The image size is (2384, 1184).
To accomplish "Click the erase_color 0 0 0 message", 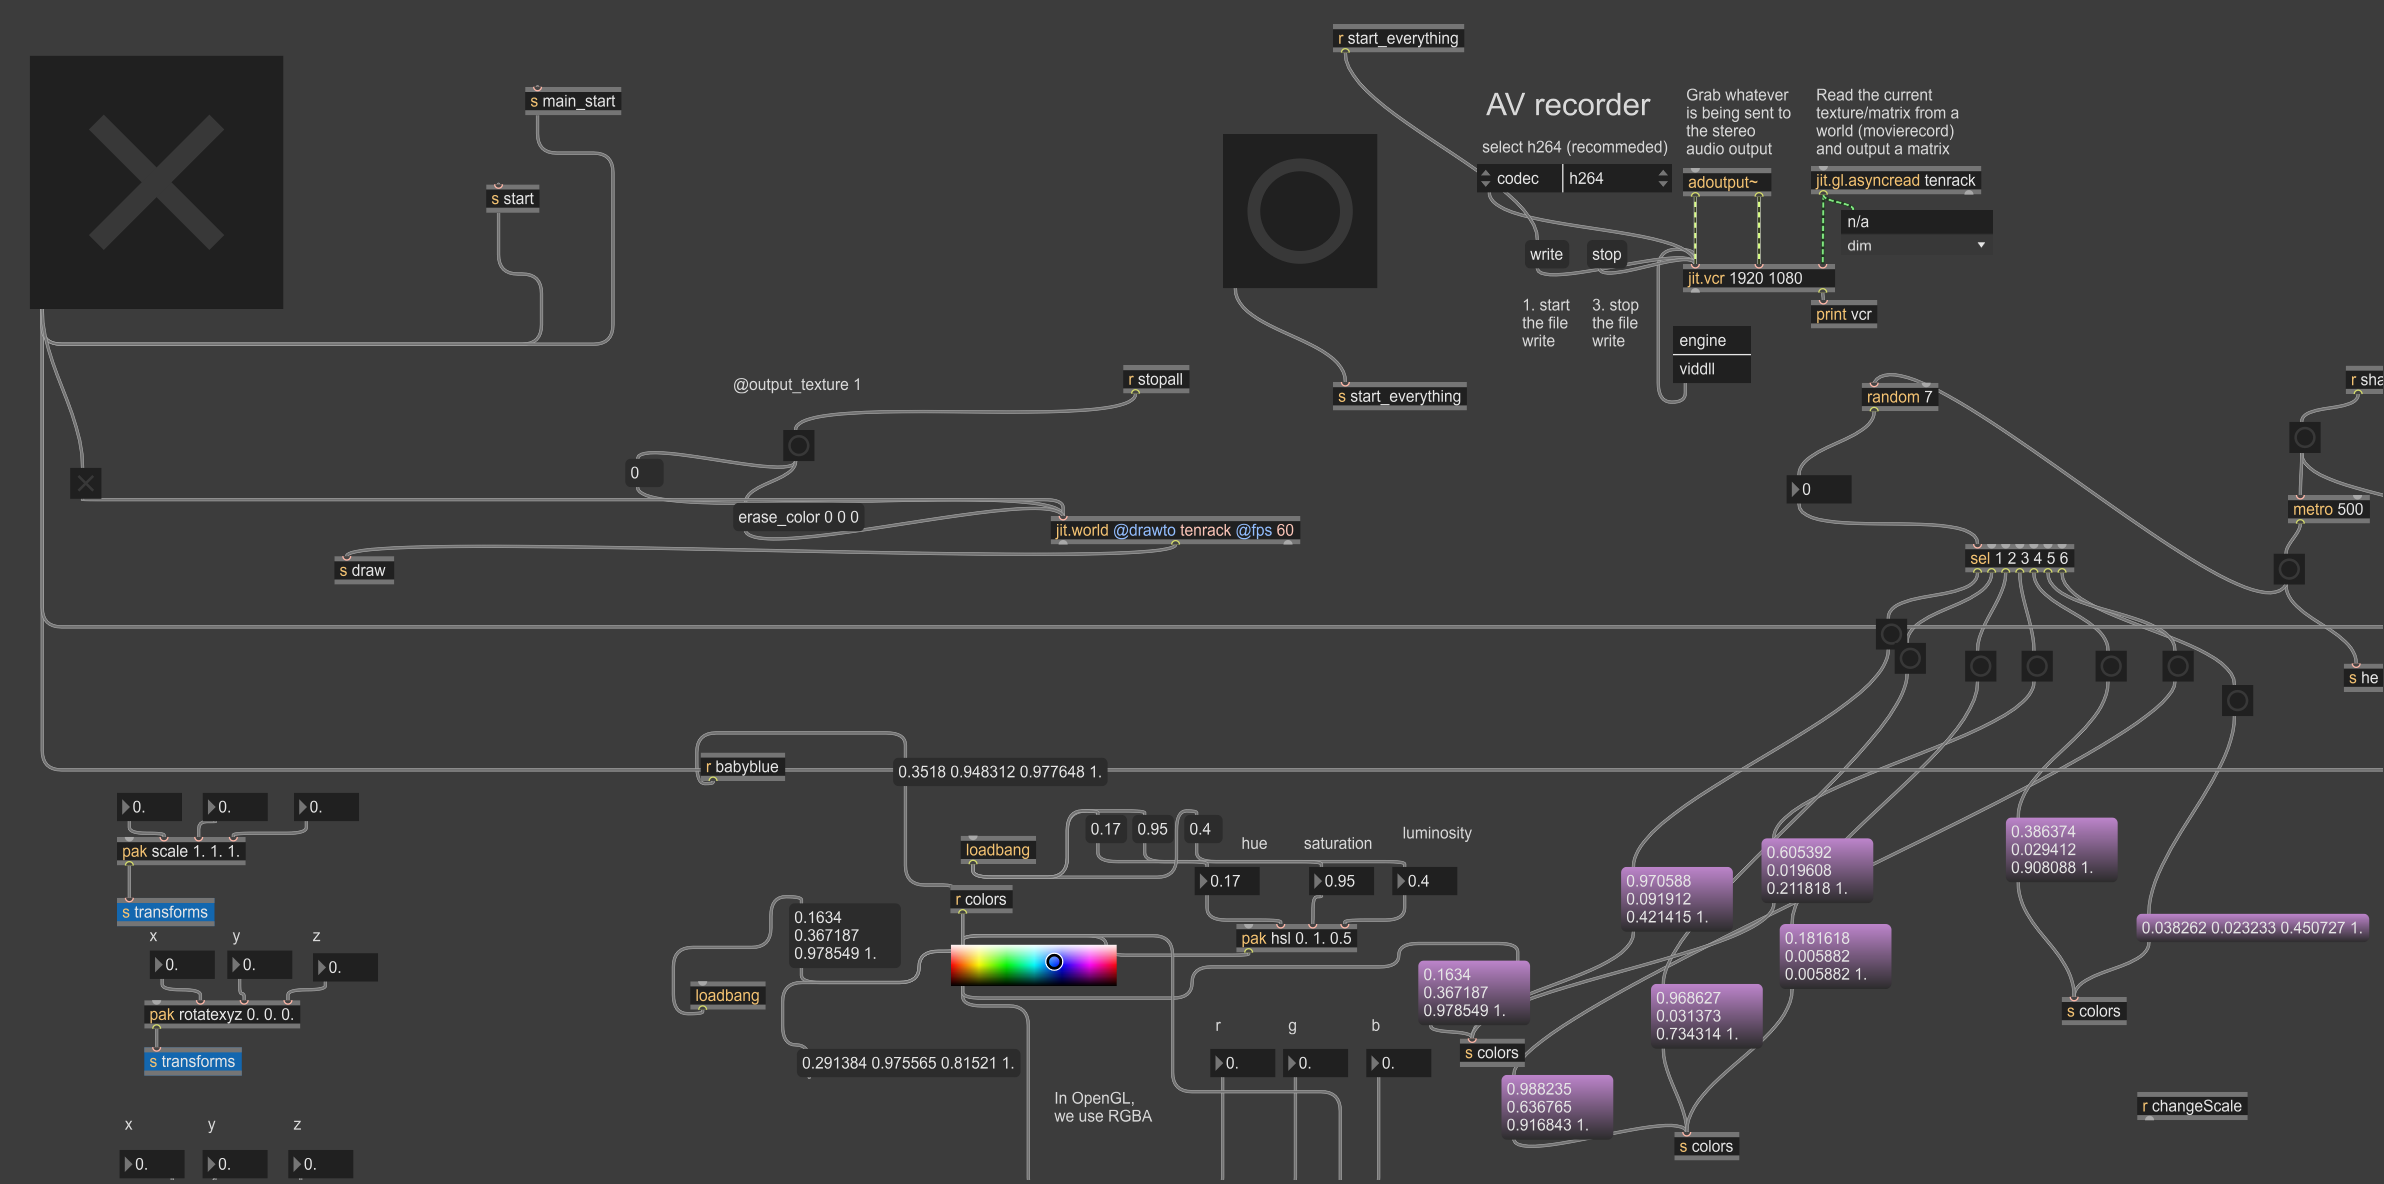I will (798, 517).
